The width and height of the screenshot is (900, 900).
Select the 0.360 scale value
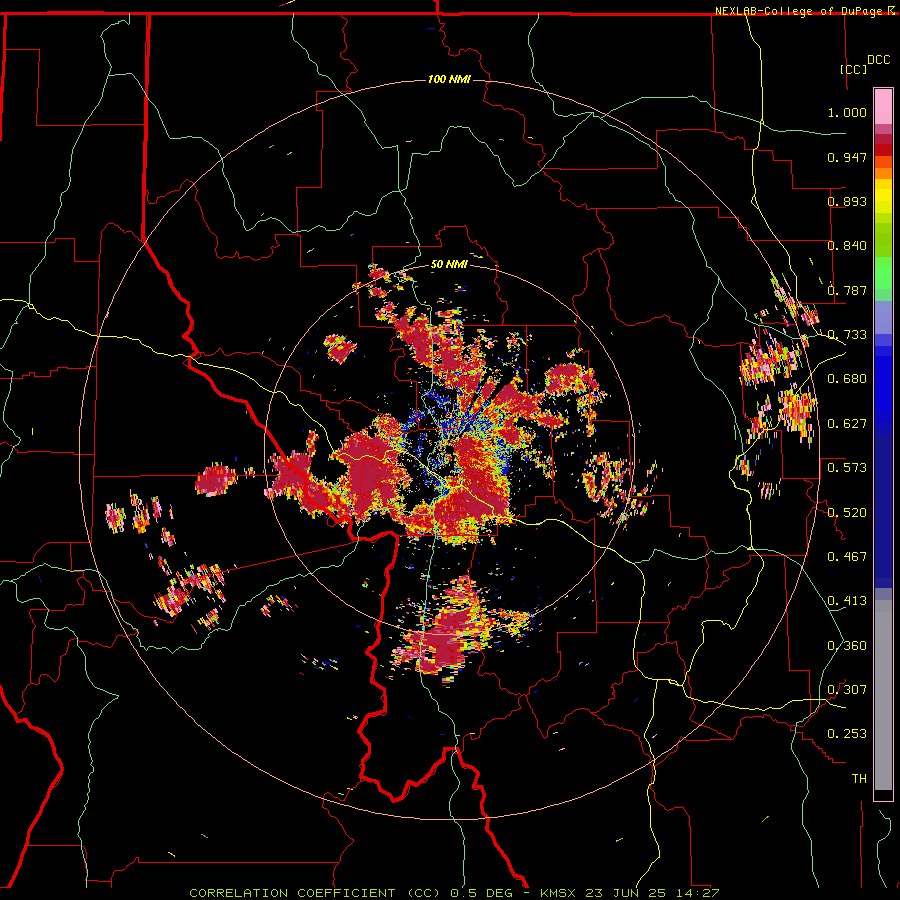847,646
